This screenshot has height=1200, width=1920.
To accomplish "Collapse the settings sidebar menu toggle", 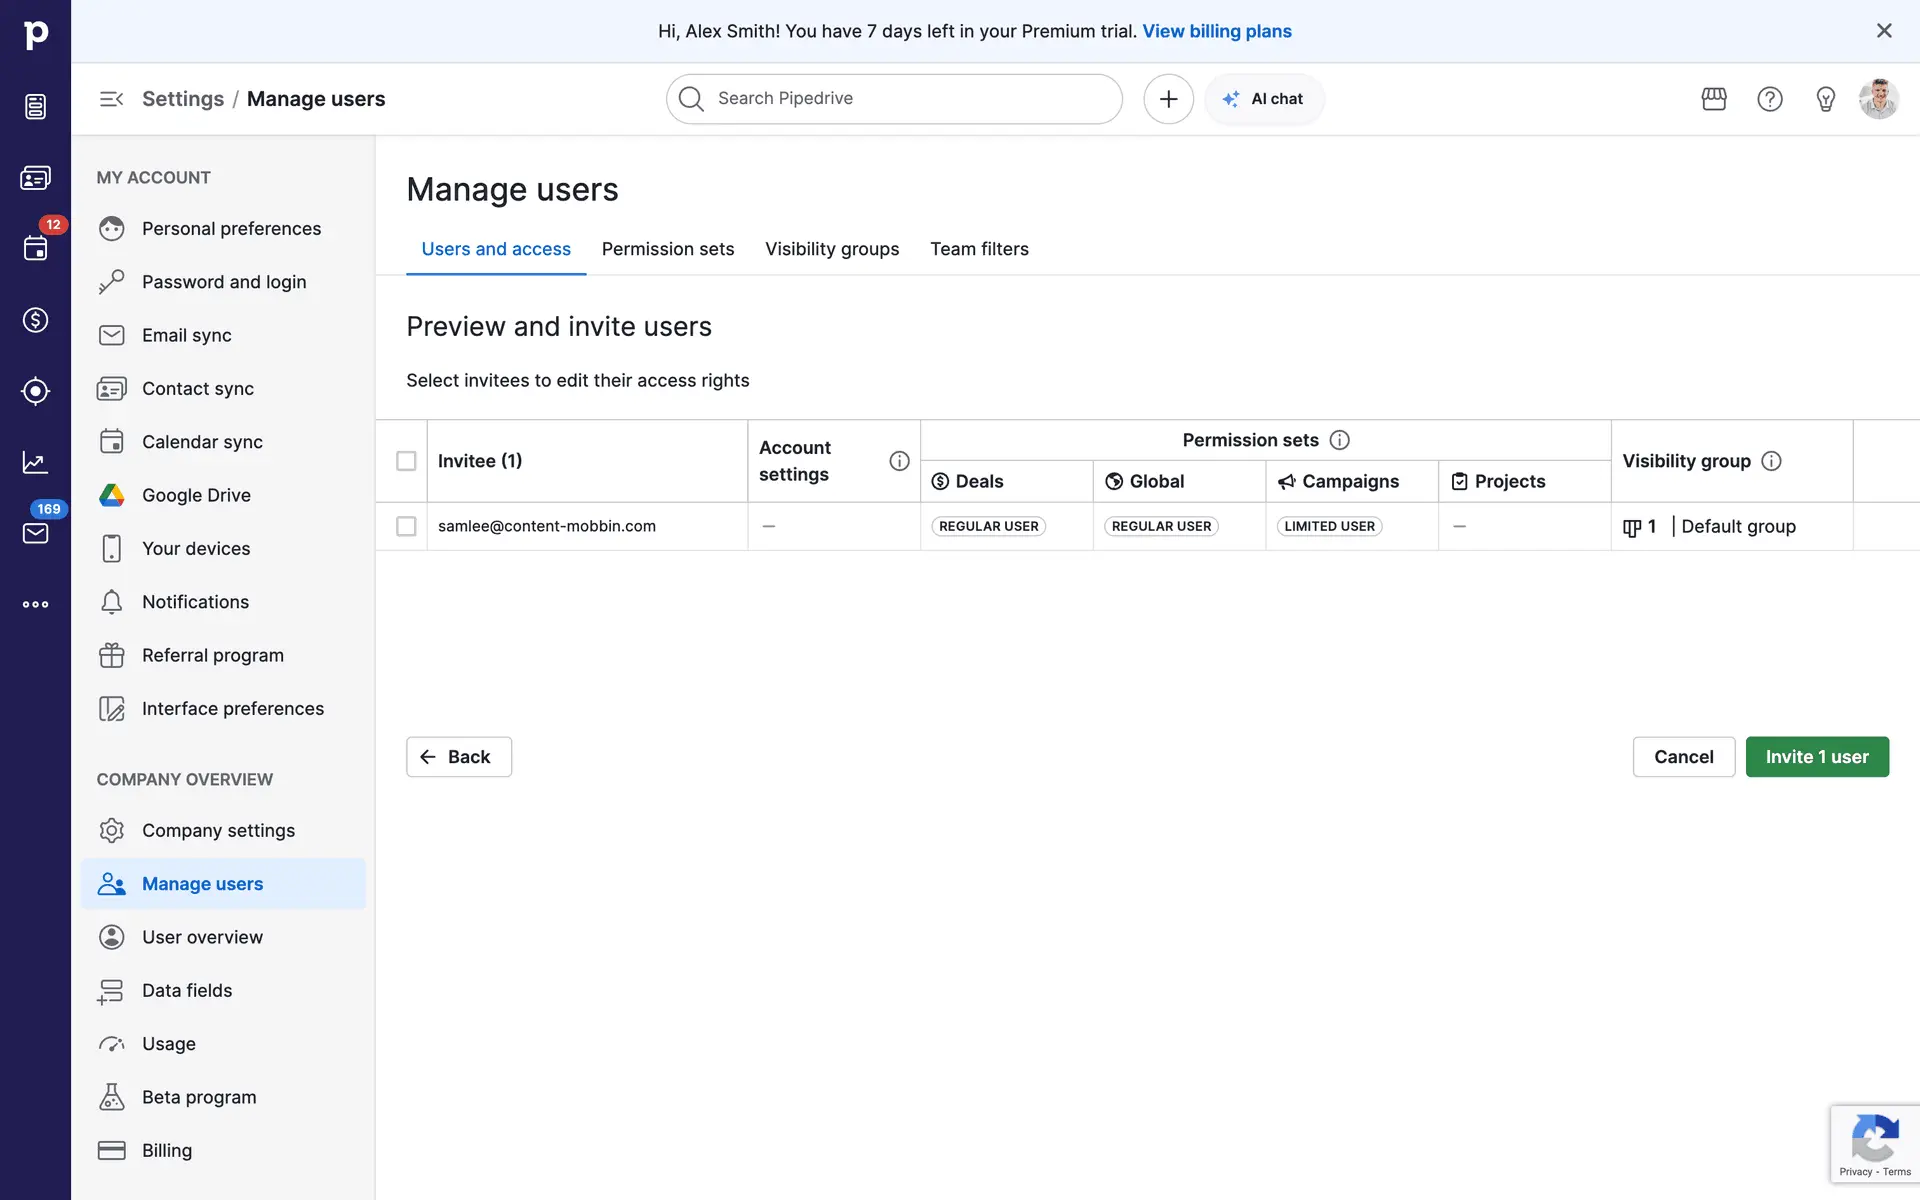I will (x=111, y=99).
